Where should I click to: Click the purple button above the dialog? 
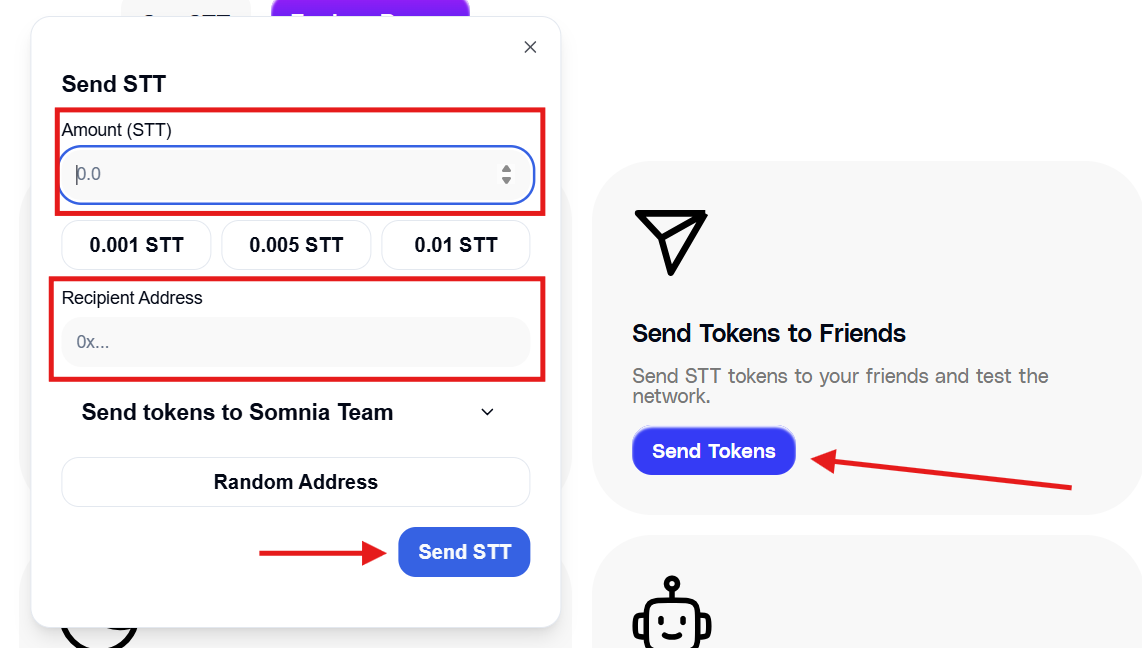[370, 9]
